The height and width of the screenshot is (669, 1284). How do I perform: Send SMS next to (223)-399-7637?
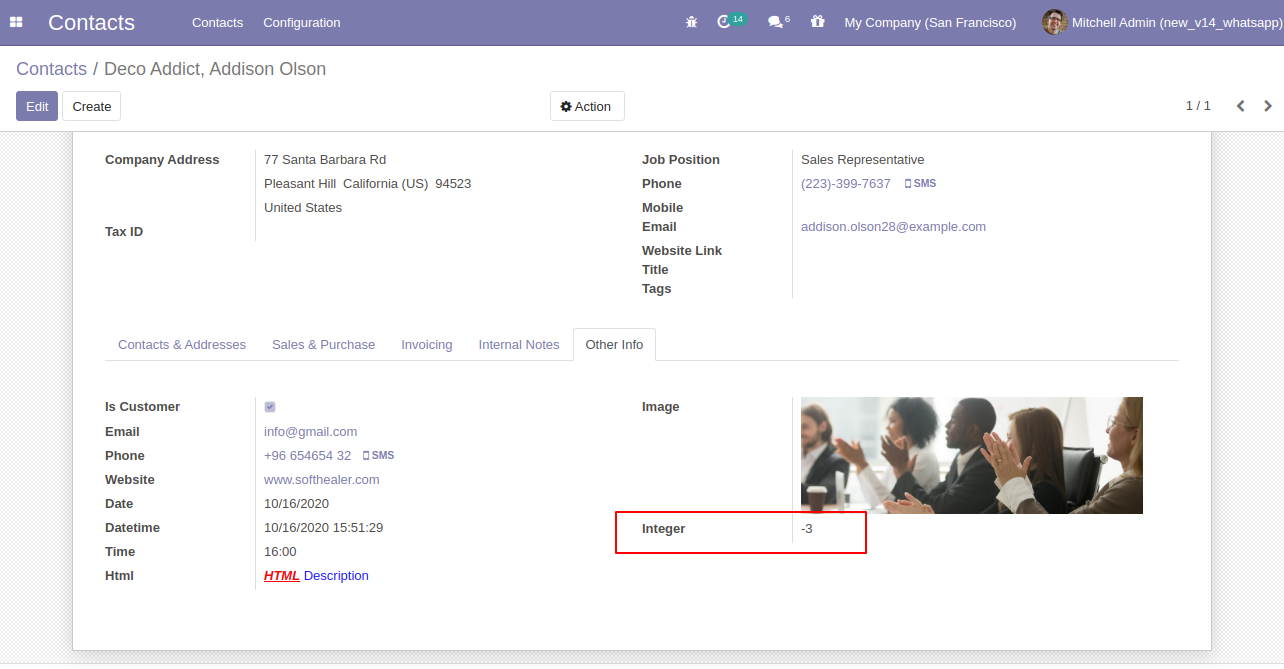point(920,184)
